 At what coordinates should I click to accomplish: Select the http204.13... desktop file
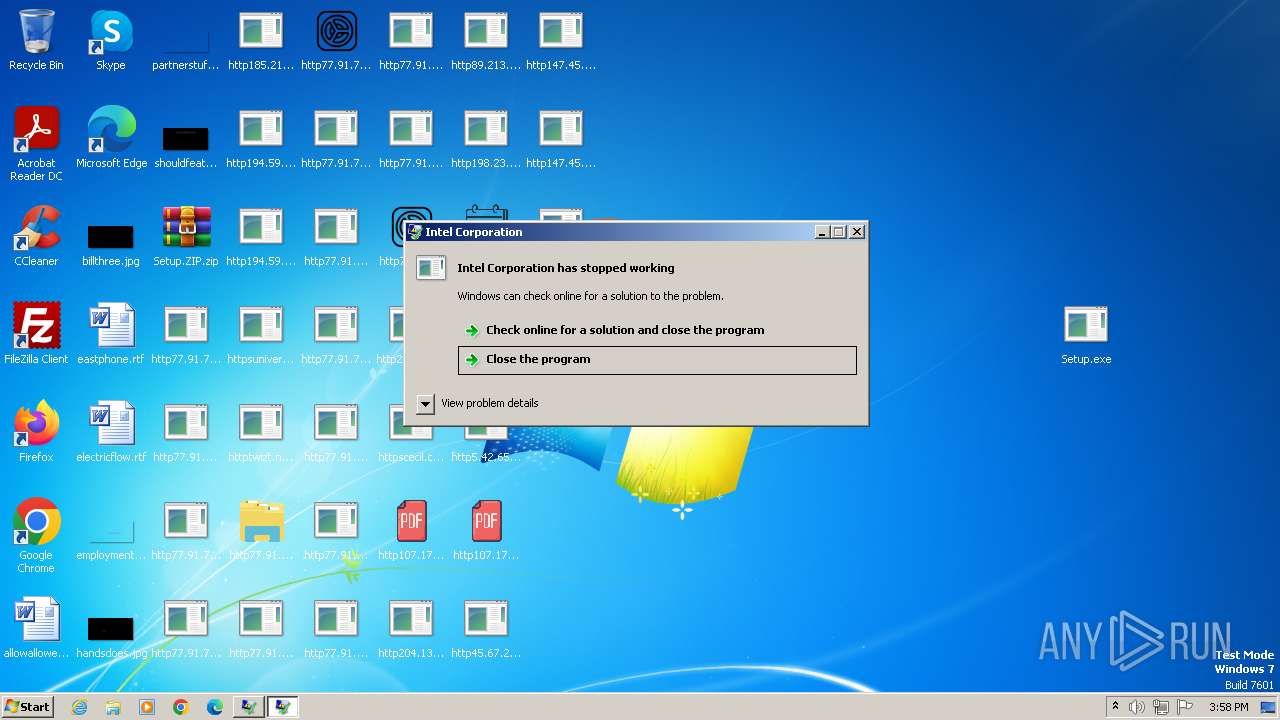point(411,629)
